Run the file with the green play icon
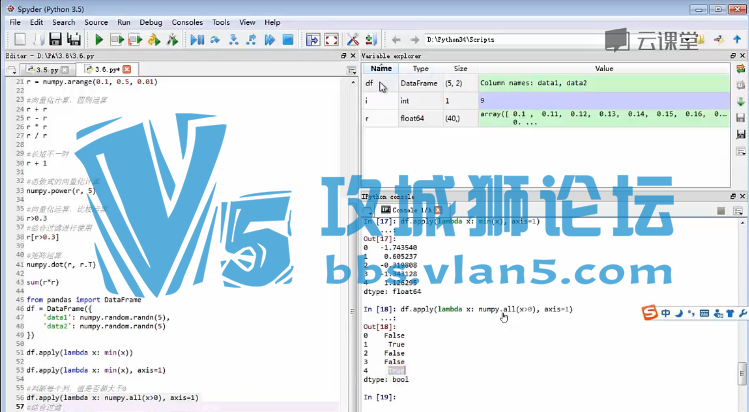Image resolution: width=749 pixels, height=412 pixels. tap(99, 39)
